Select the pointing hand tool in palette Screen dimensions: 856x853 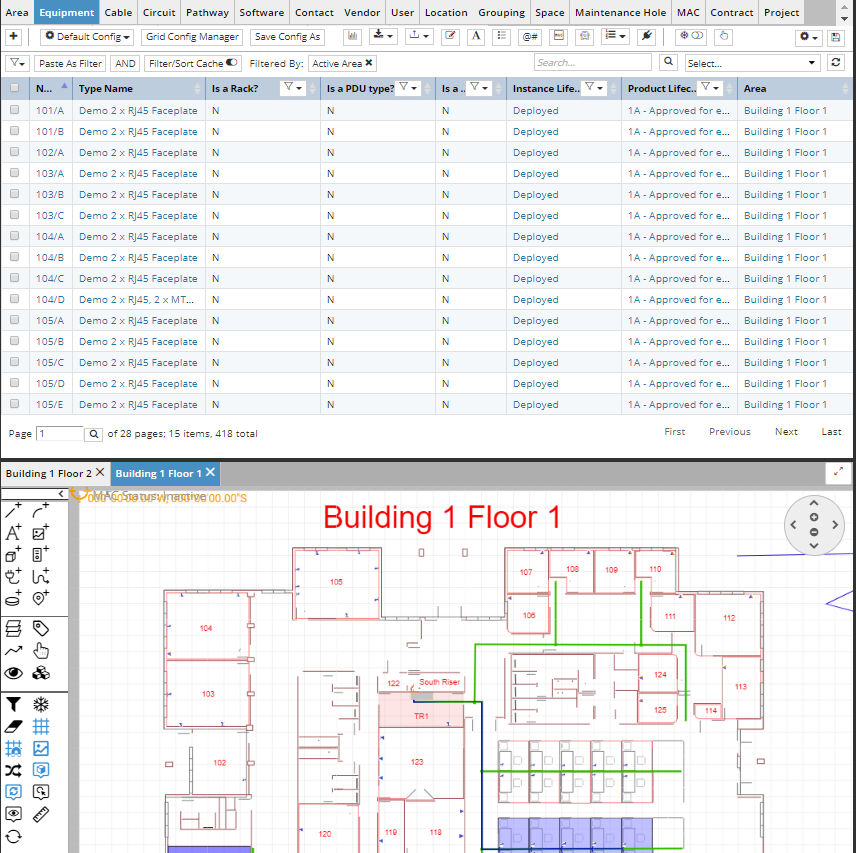(40, 651)
